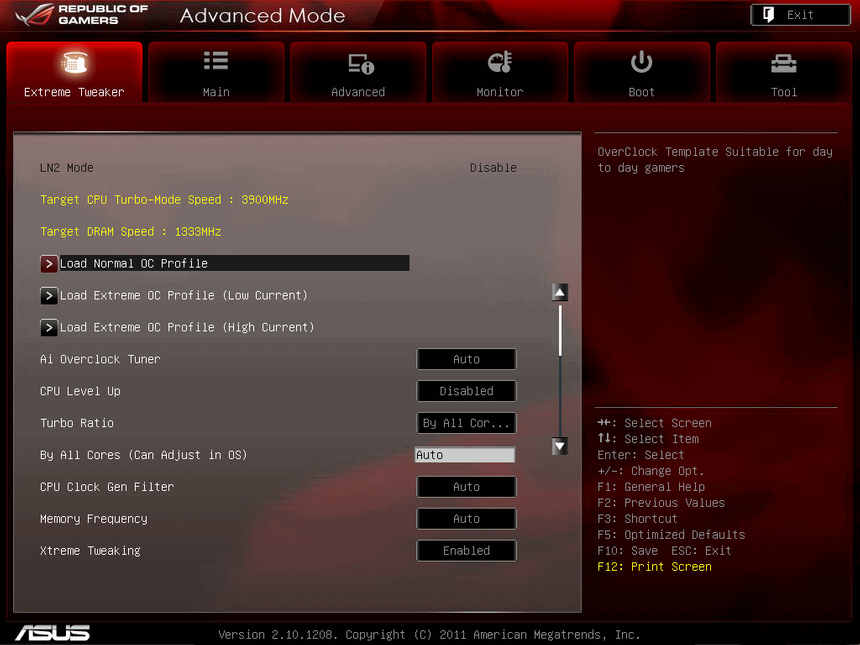Click the scrollbar down arrow
This screenshot has height=645, width=860.
[x=559, y=447]
